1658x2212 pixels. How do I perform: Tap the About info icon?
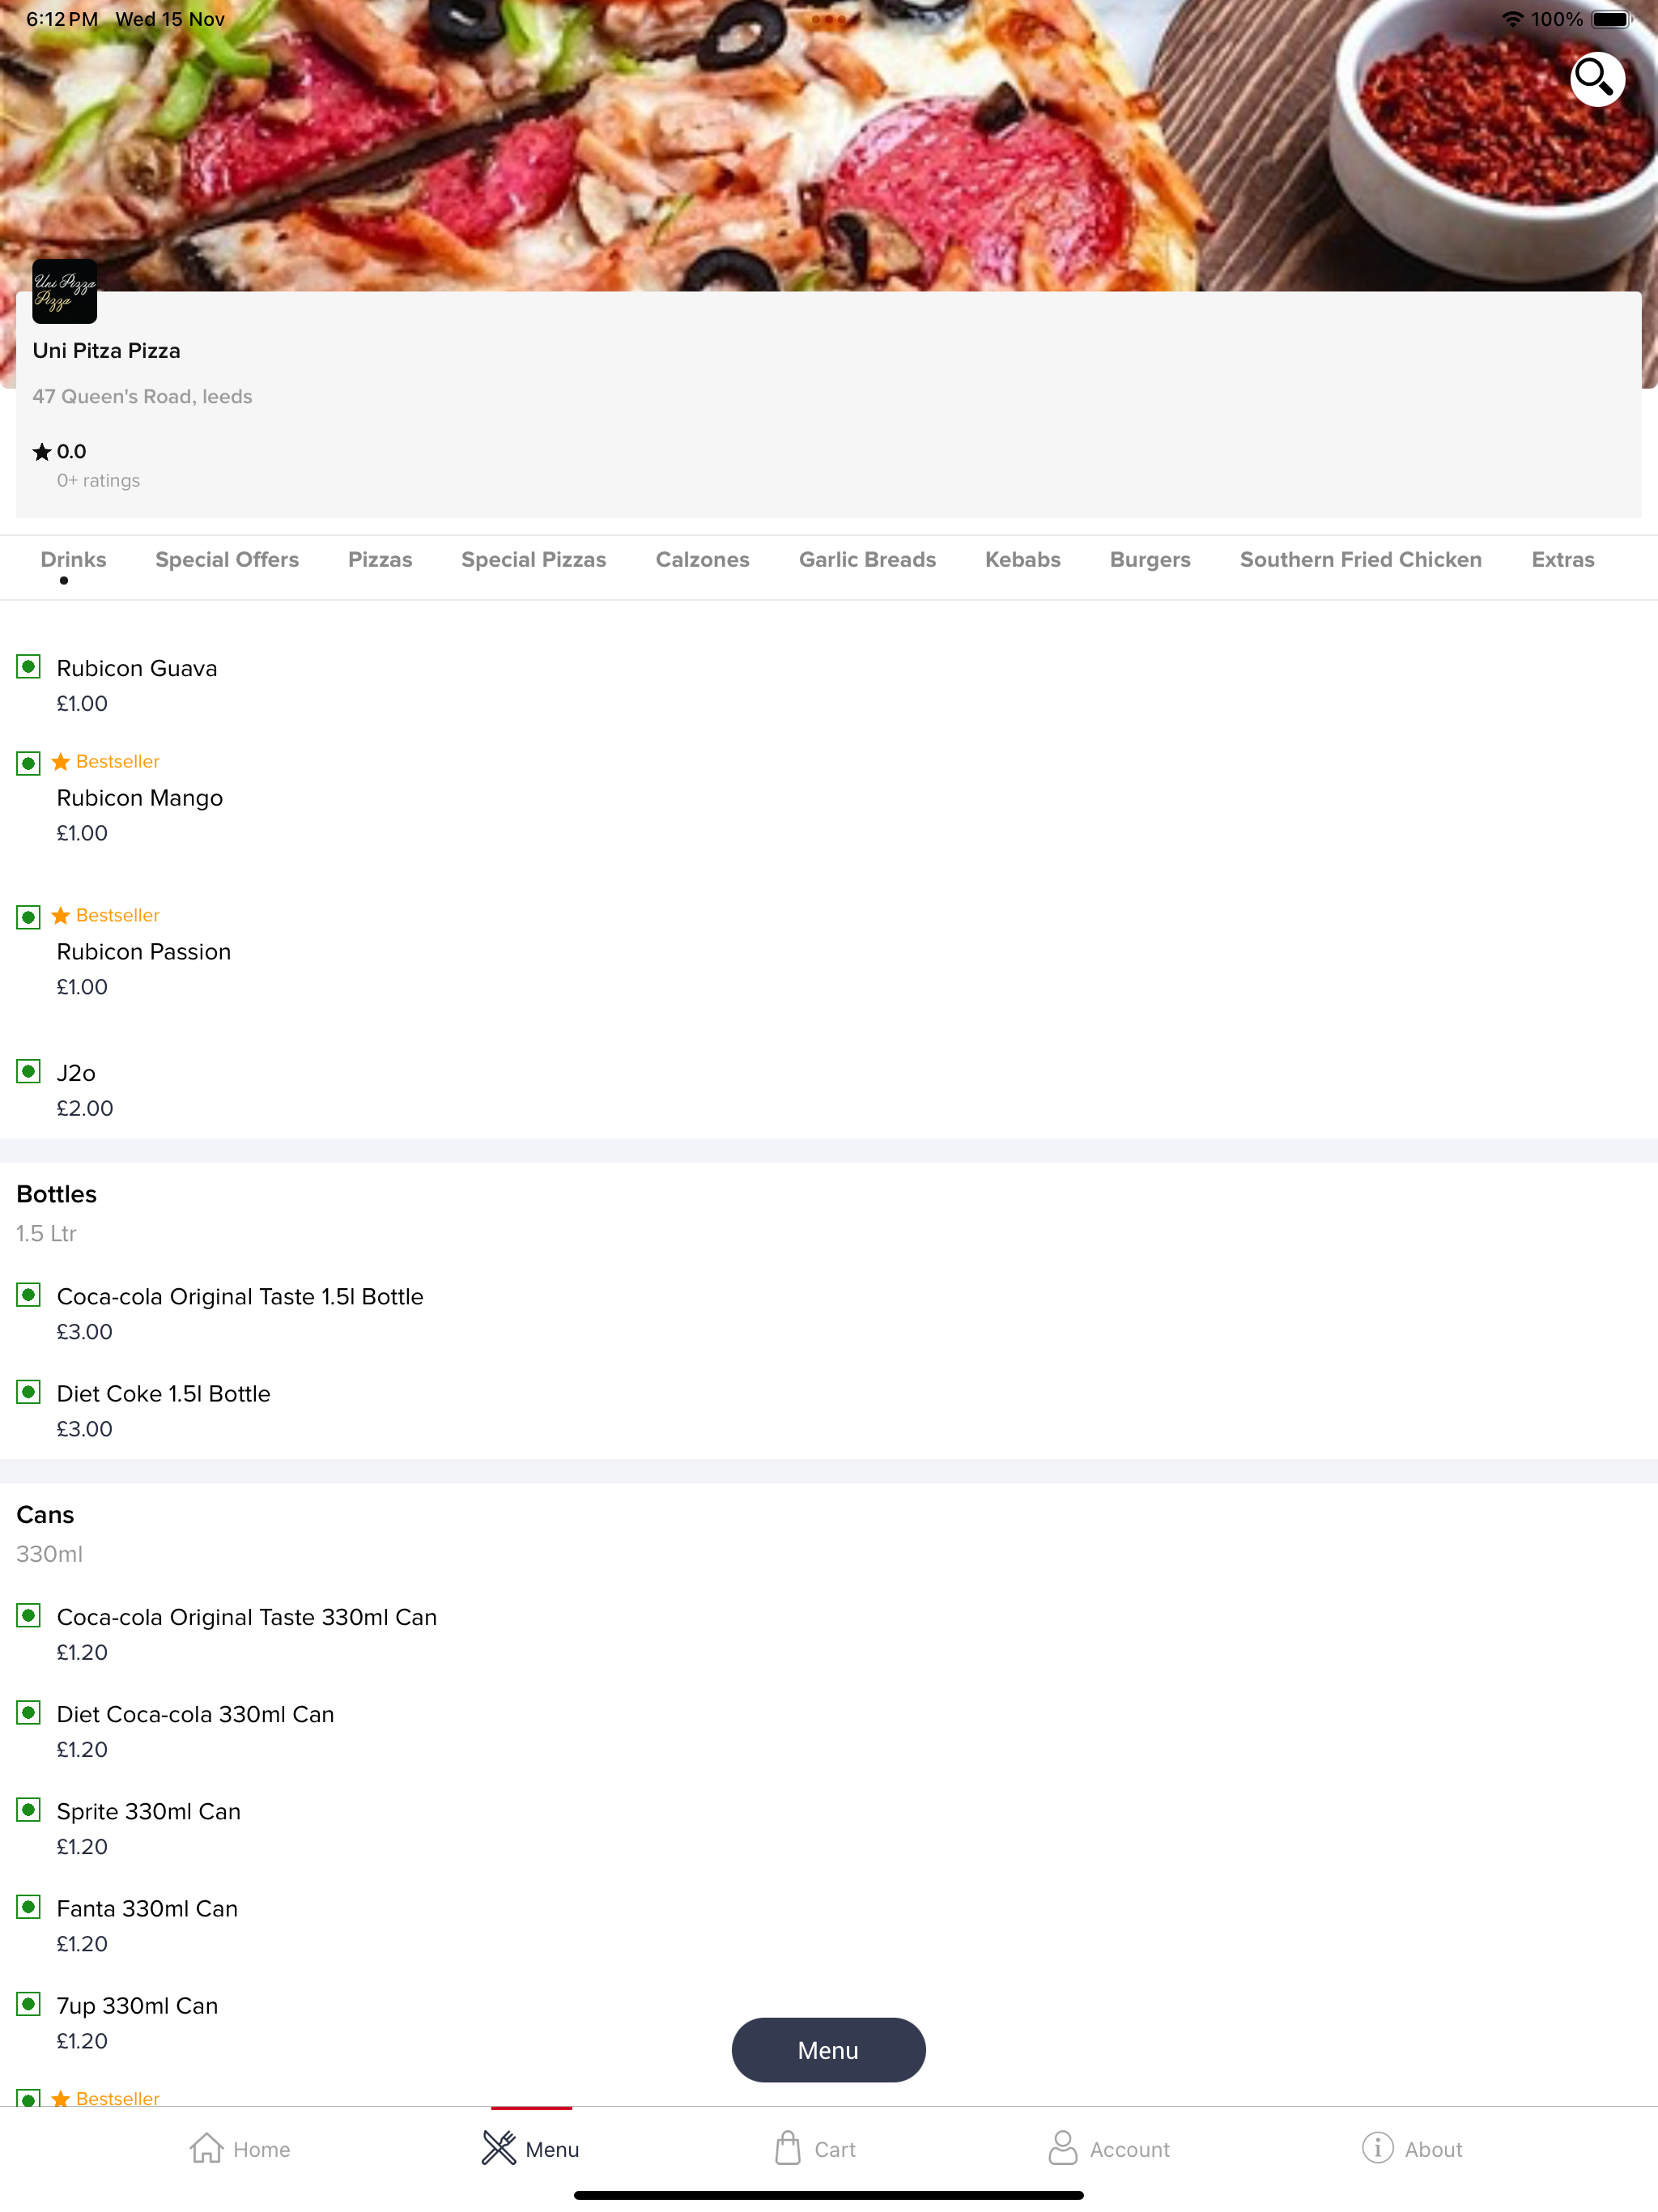click(1377, 2148)
